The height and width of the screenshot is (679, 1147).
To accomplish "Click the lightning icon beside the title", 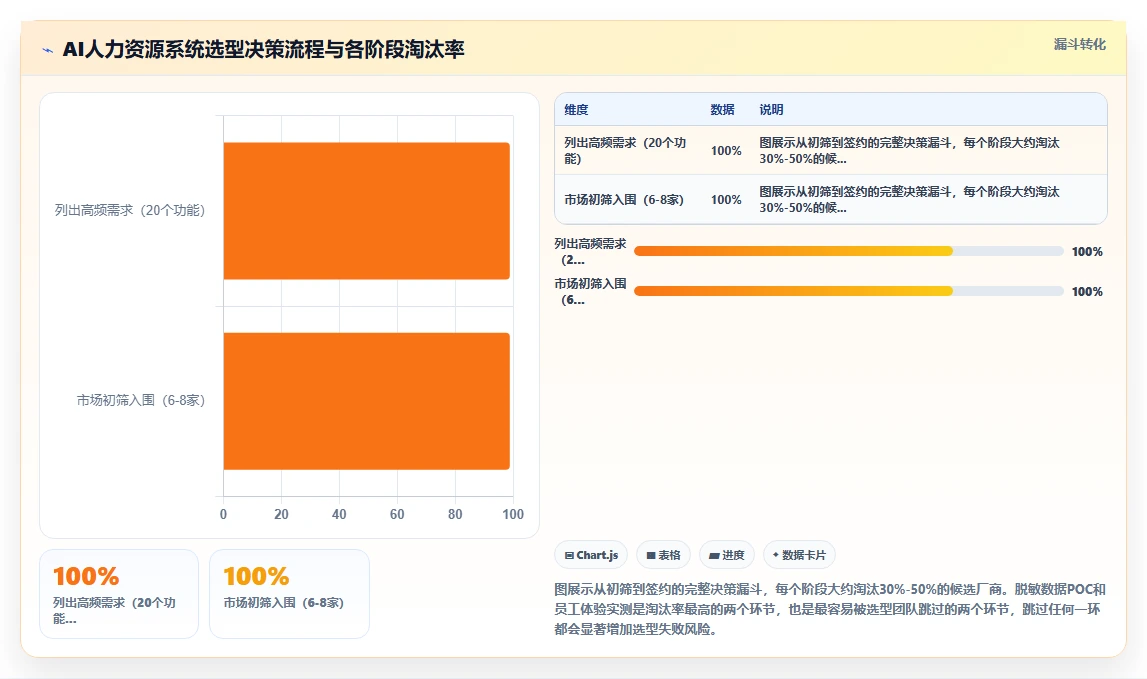I will click(x=48, y=50).
